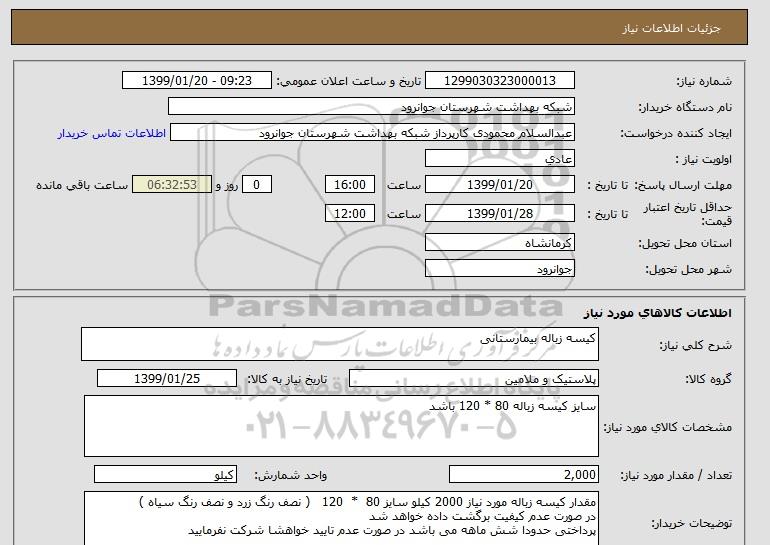Click the text ساعت باقی مانده
The height and width of the screenshot is (545, 770).
click(x=82, y=185)
